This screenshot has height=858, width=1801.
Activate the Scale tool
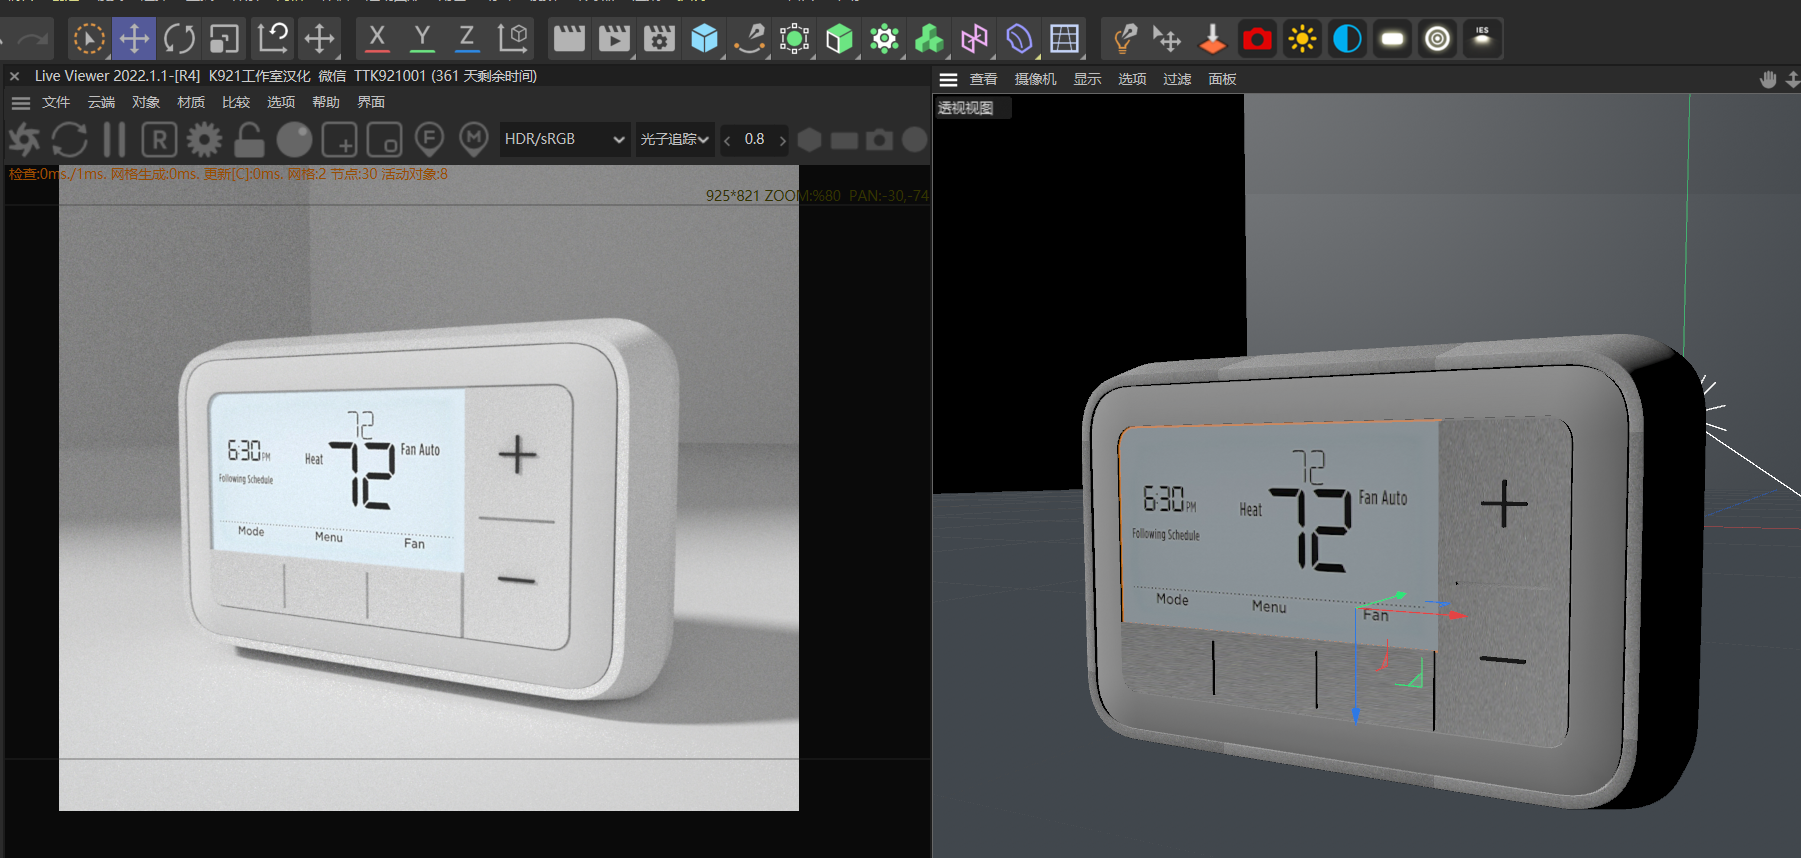click(x=224, y=39)
